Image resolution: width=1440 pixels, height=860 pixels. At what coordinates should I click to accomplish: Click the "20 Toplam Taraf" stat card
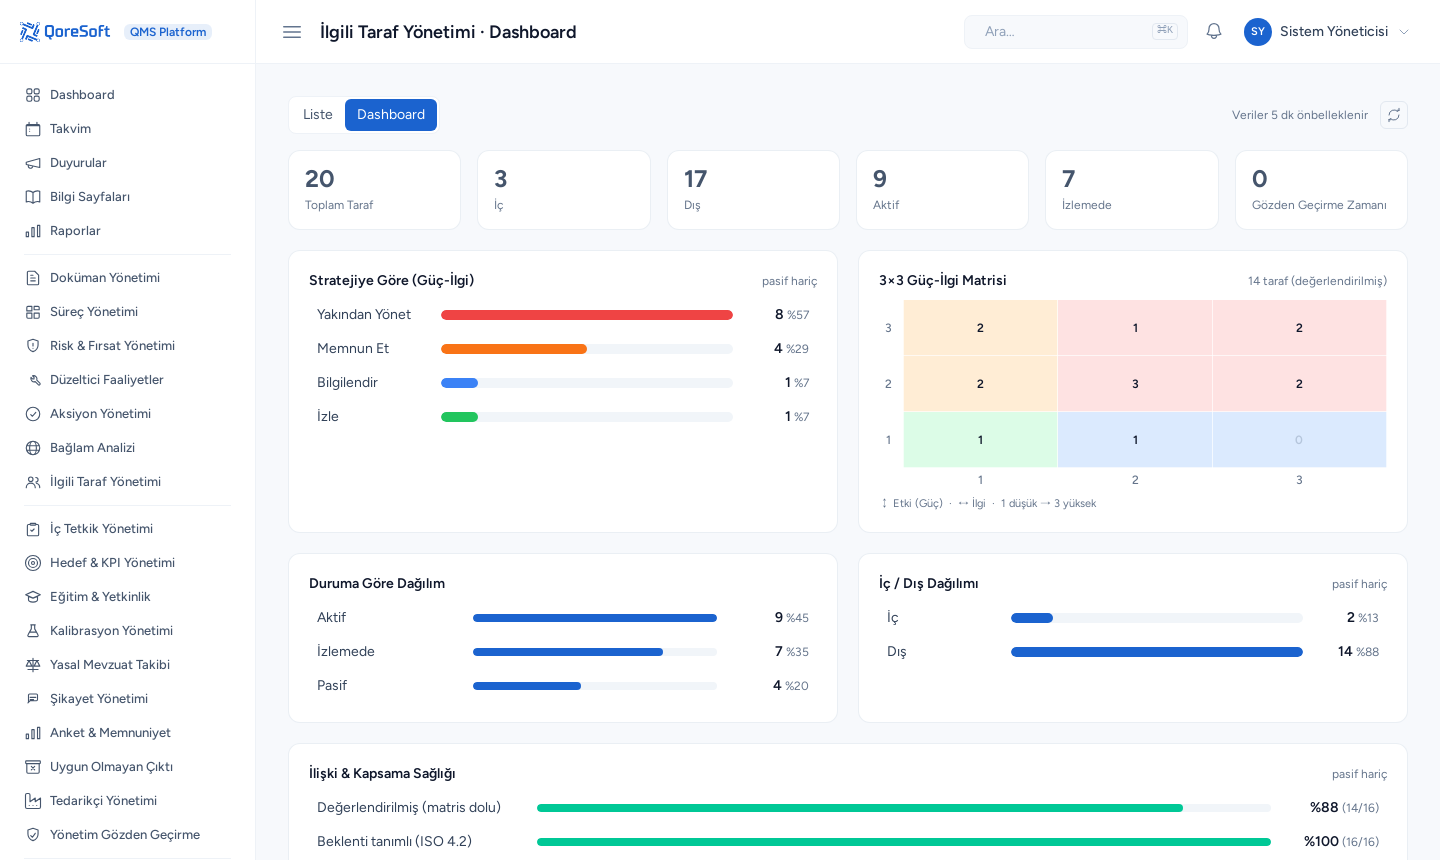point(374,190)
